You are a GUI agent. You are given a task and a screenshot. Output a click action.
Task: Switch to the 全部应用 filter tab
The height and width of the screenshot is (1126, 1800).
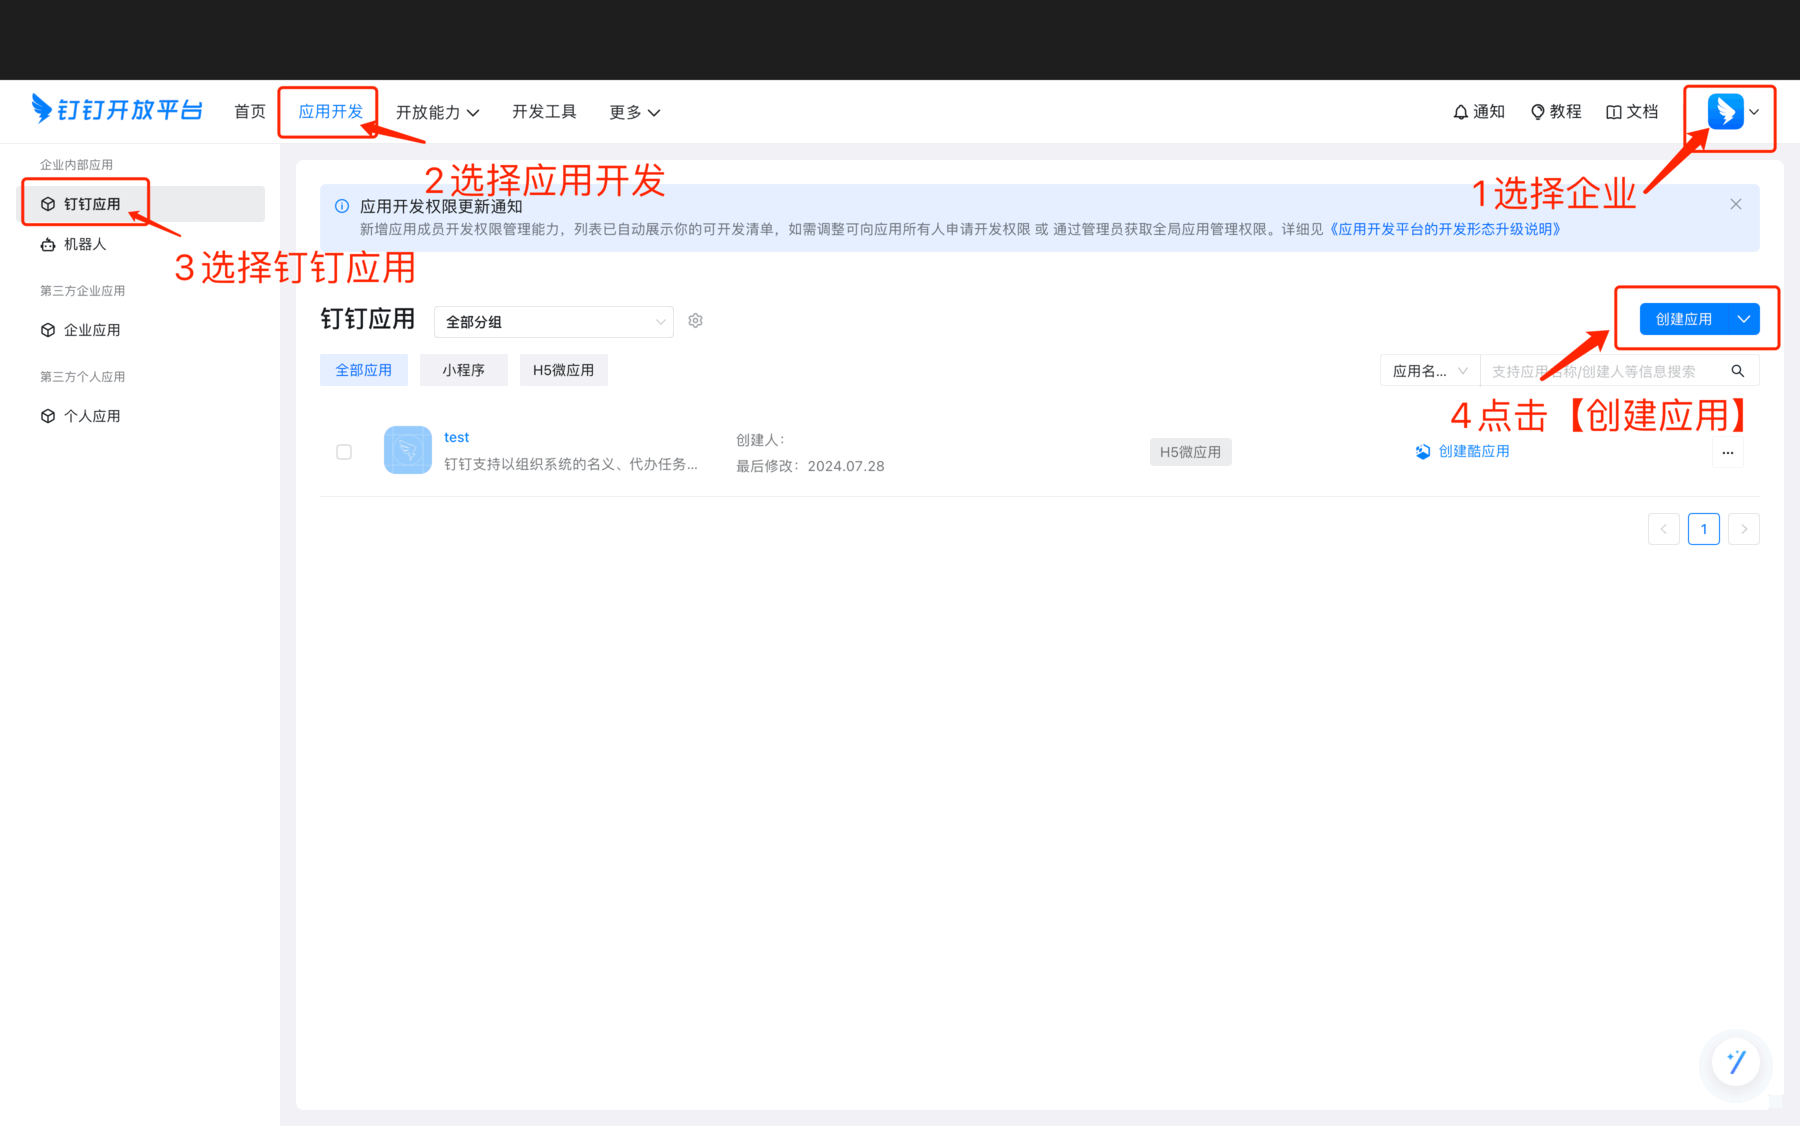(x=364, y=370)
